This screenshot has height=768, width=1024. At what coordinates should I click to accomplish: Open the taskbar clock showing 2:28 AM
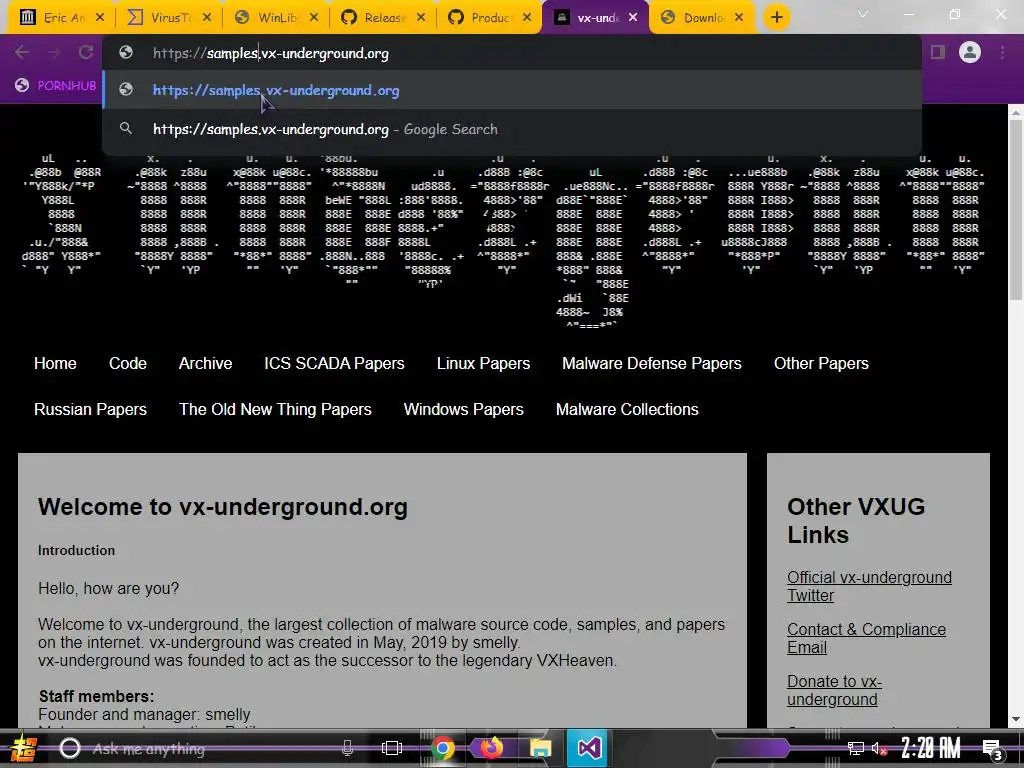(931, 748)
